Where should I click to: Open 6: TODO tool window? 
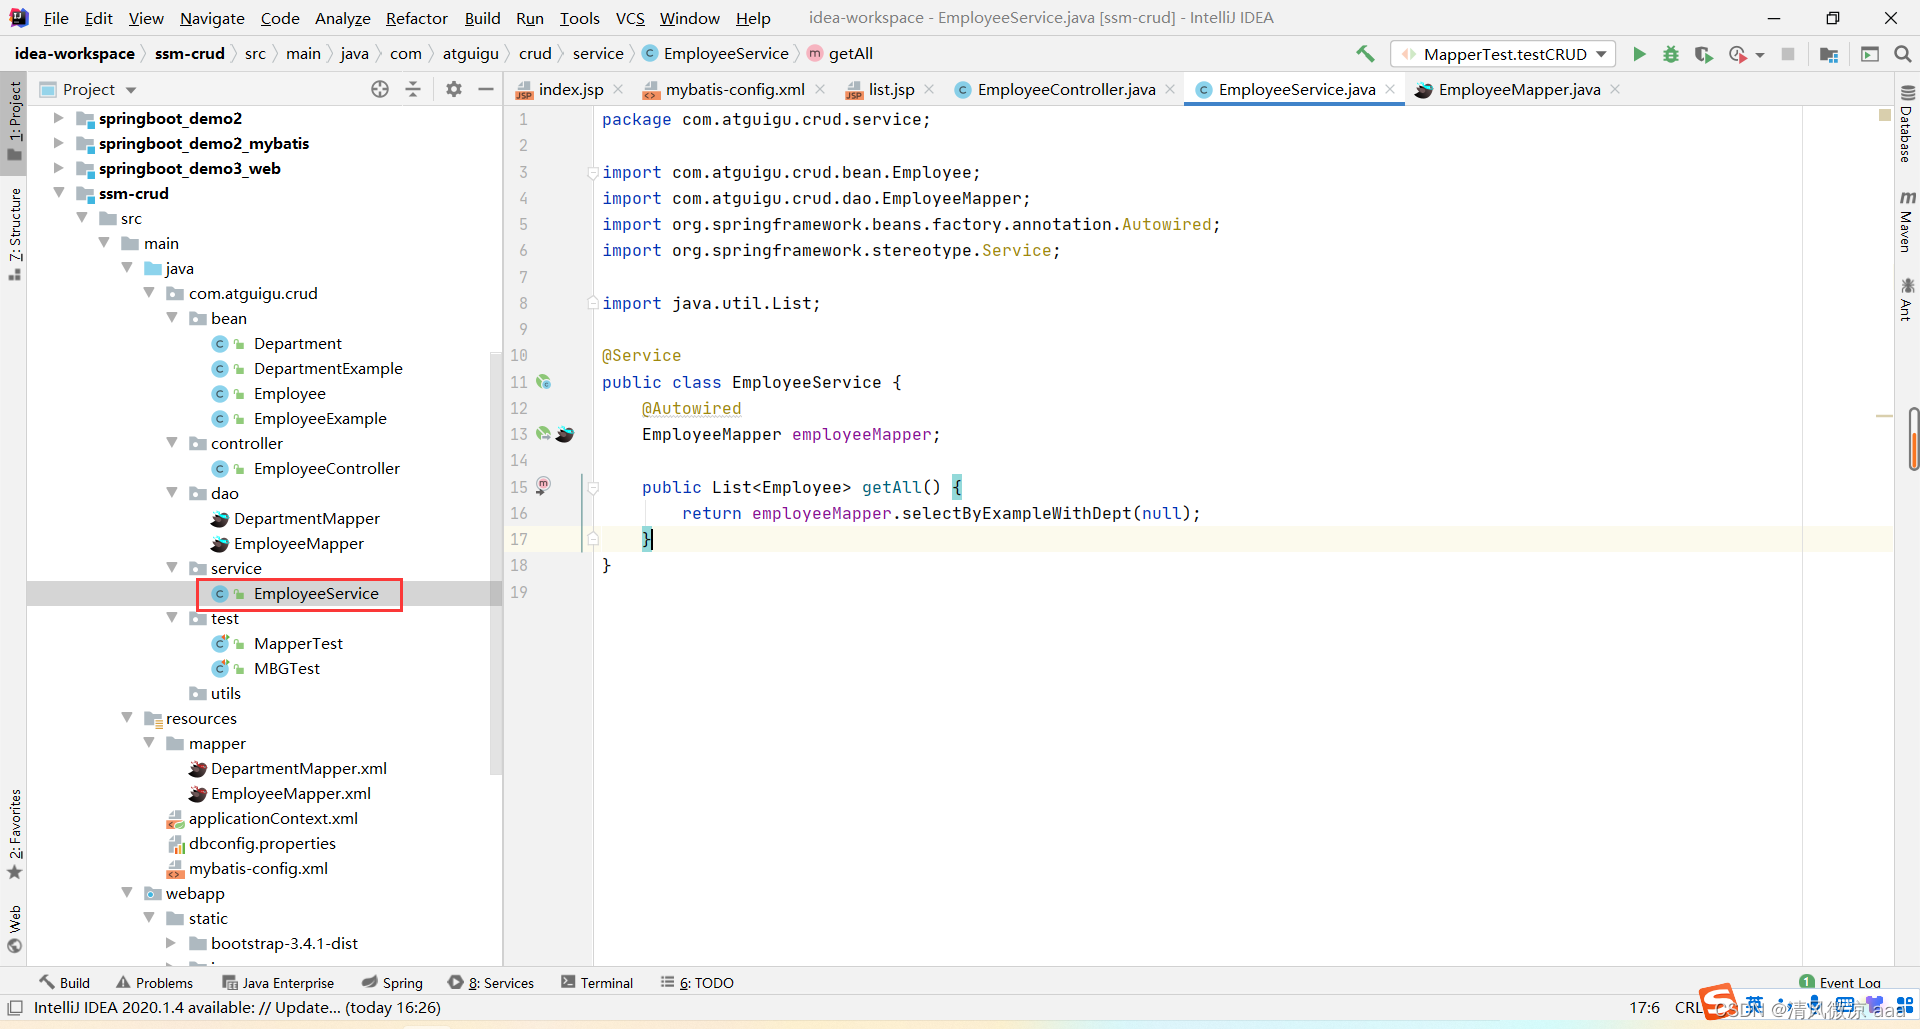click(697, 983)
